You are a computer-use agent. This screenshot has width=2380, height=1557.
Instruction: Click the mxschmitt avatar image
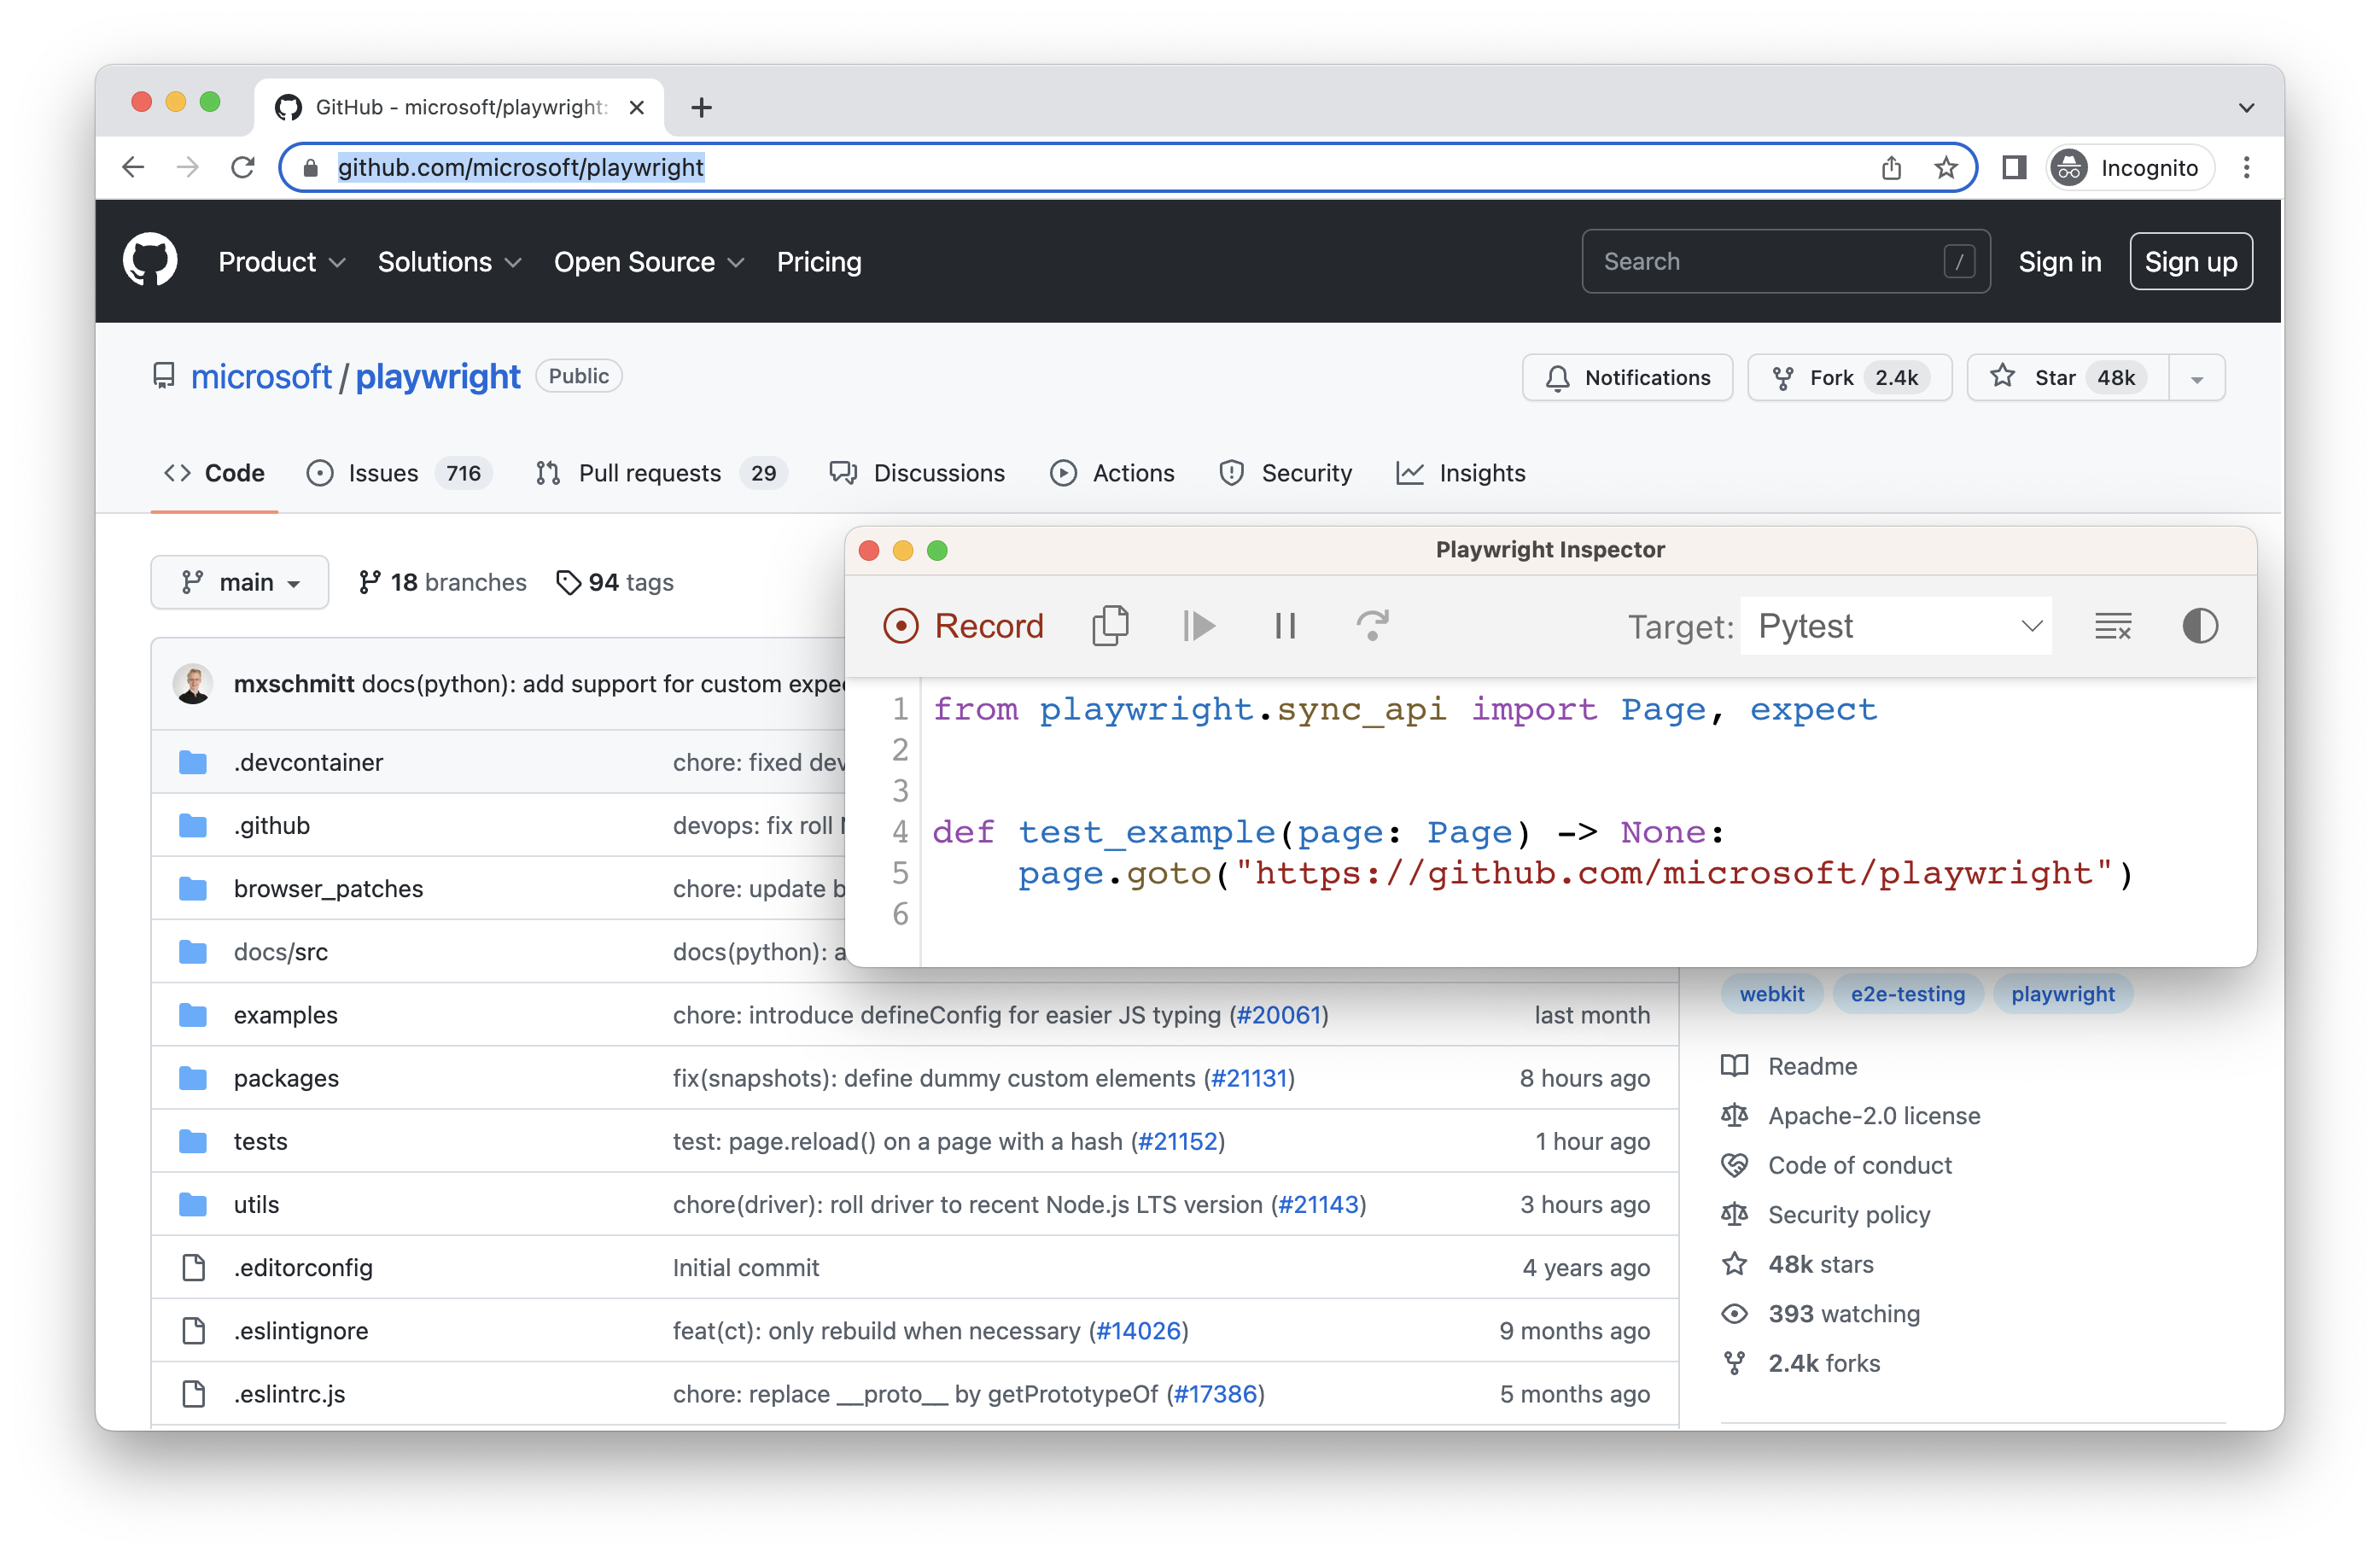click(192, 683)
